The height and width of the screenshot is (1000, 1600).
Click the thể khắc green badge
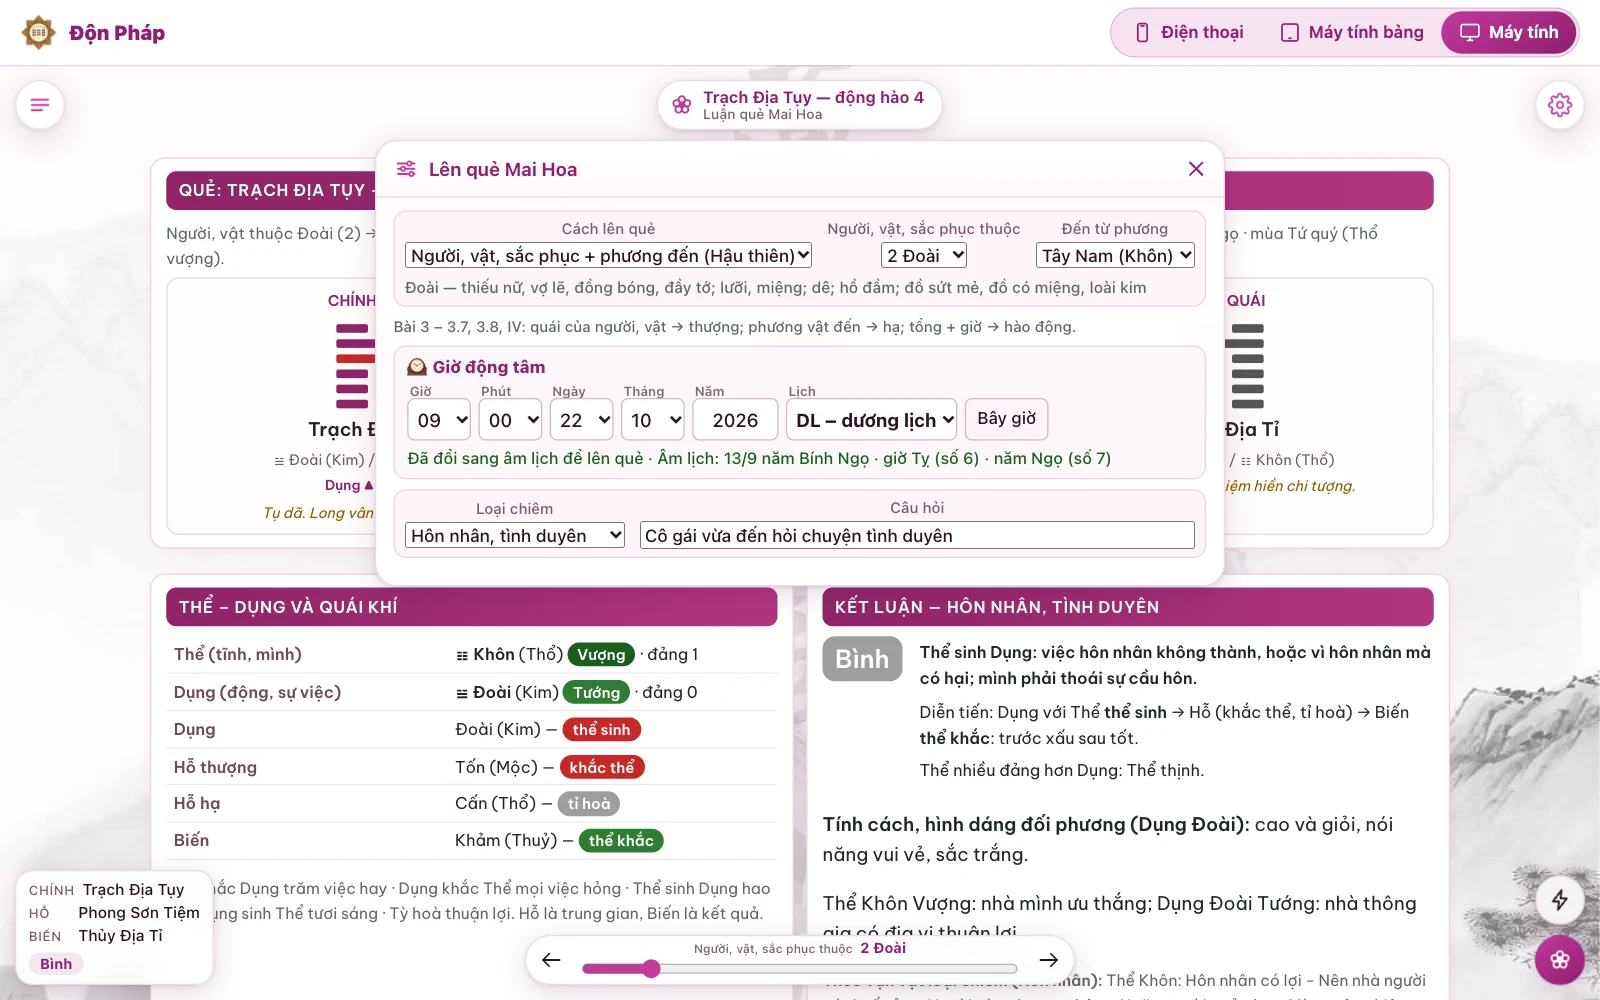tap(621, 841)
